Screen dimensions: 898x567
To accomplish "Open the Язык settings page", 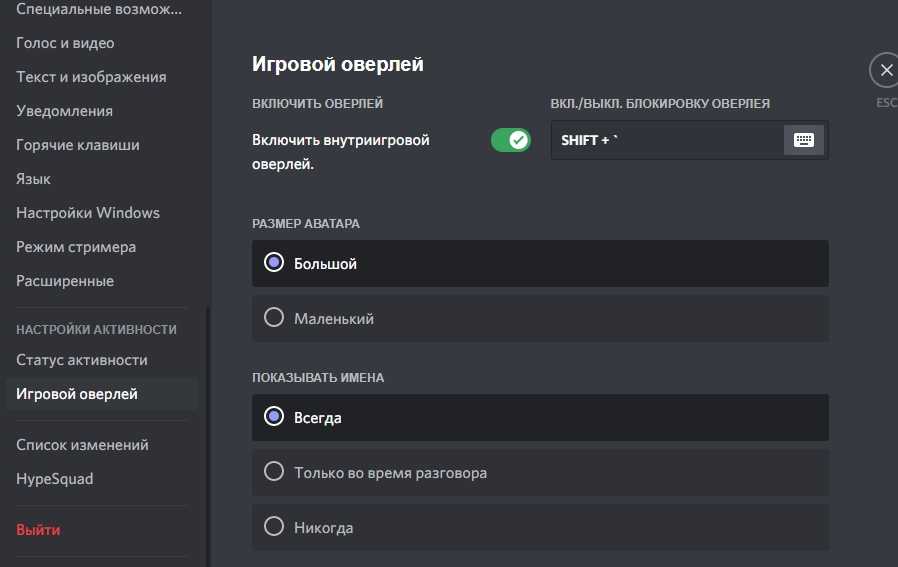I will 33,179.
